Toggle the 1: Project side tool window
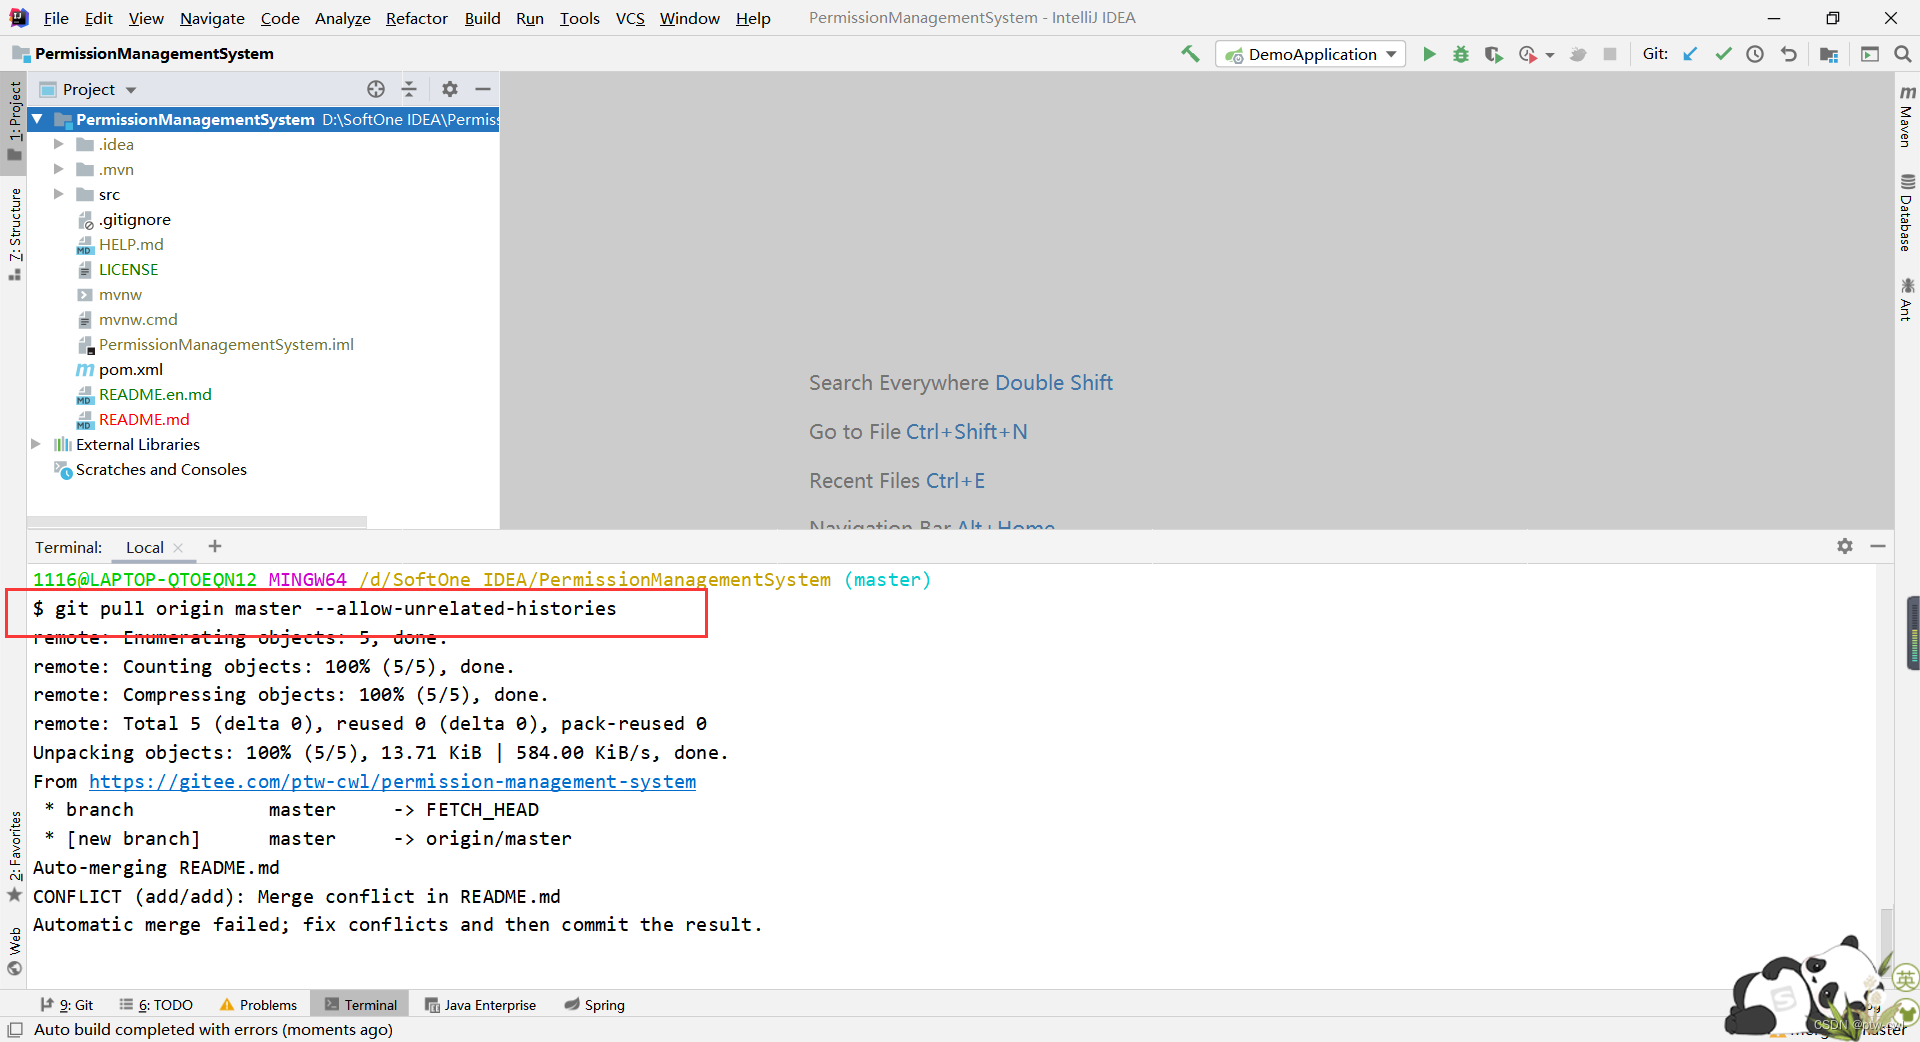The height and width of the screenshot is (1042, 1920). (15, 120)
